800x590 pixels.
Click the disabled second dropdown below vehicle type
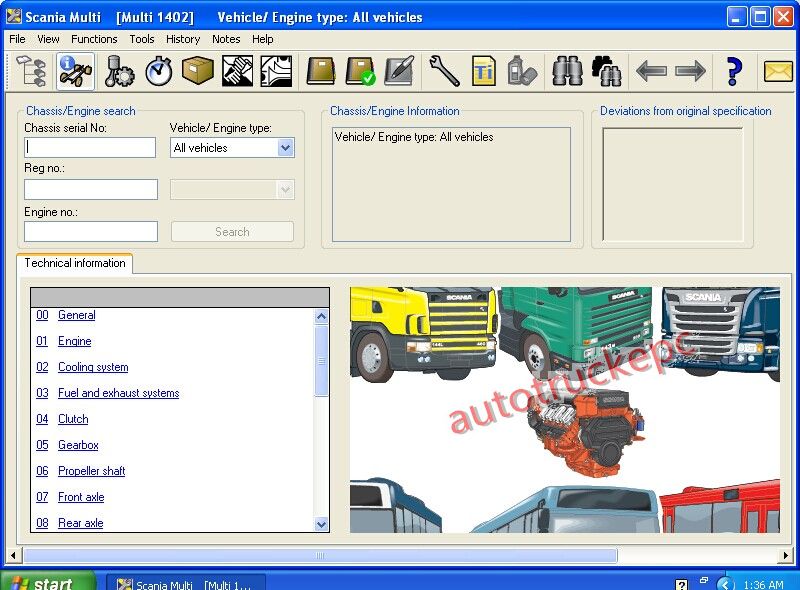click(x=232, y=190)
